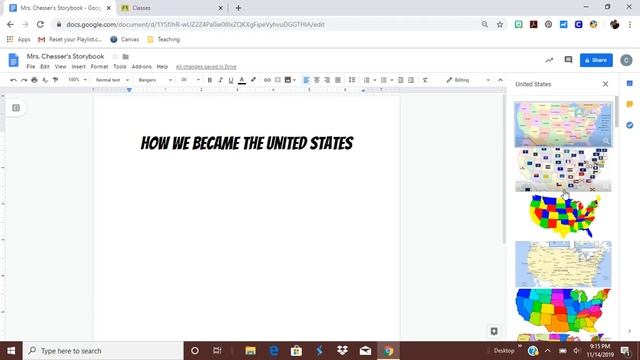
Task: Open Tasks in the side panel
Action: 629,125
